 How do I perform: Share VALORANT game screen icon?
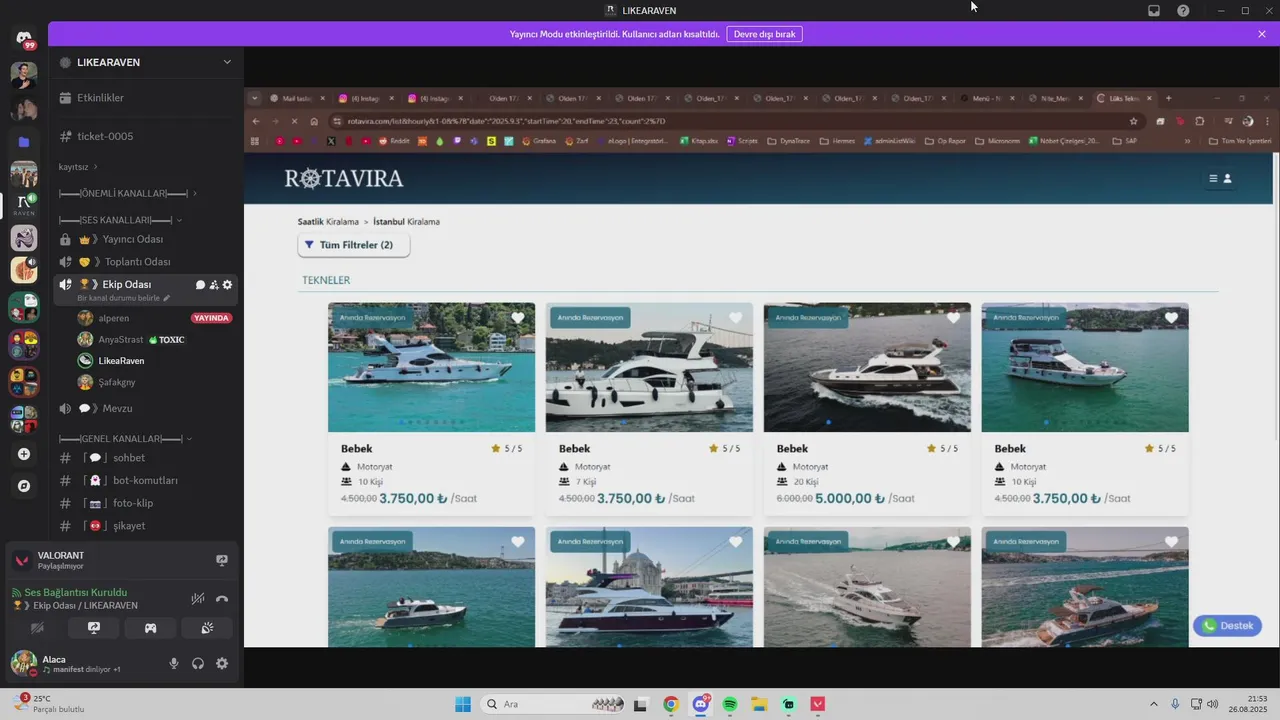(222, 560)
